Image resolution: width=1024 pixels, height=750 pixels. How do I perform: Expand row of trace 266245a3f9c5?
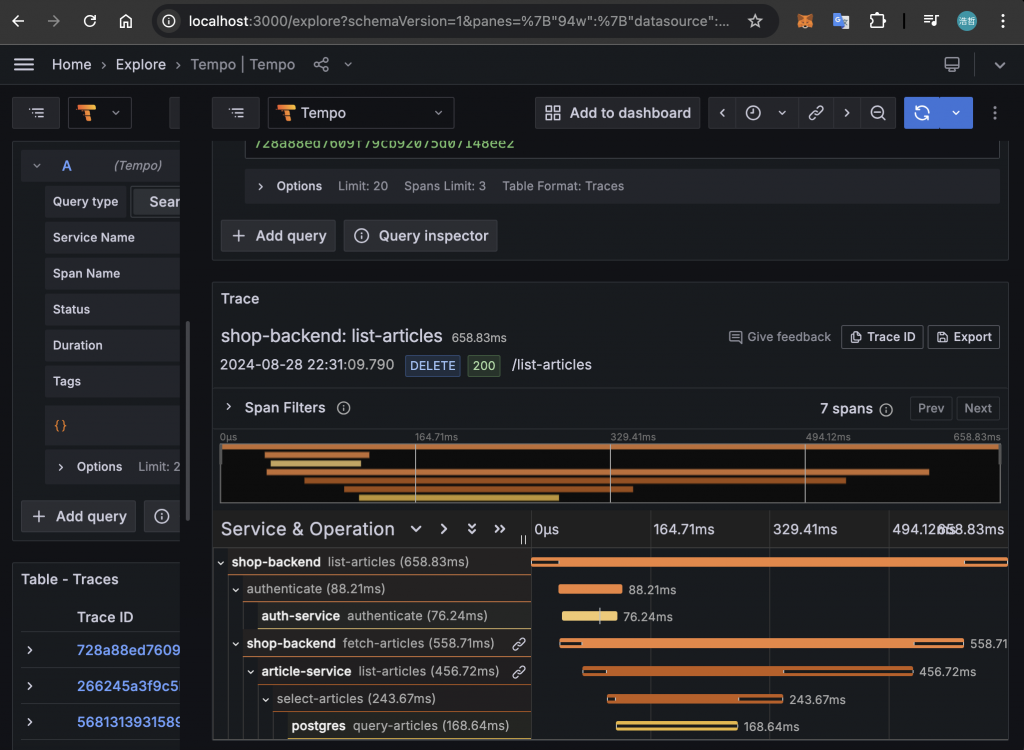click(30, 686)
